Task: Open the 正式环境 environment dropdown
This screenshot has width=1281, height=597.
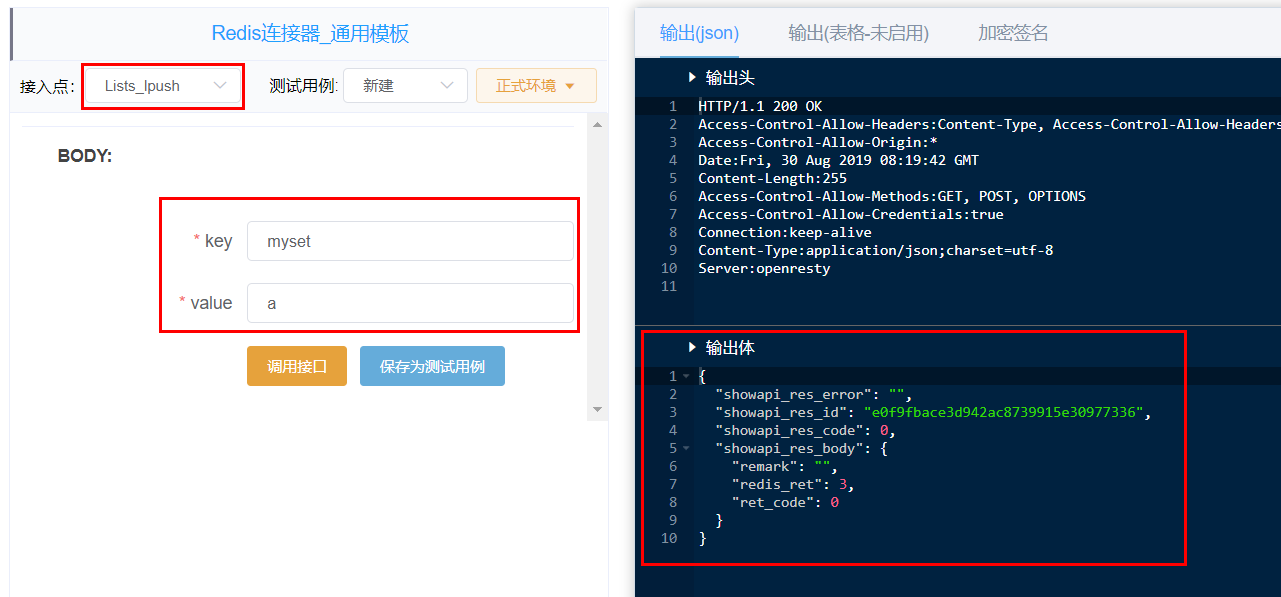Action: point(536,86)
